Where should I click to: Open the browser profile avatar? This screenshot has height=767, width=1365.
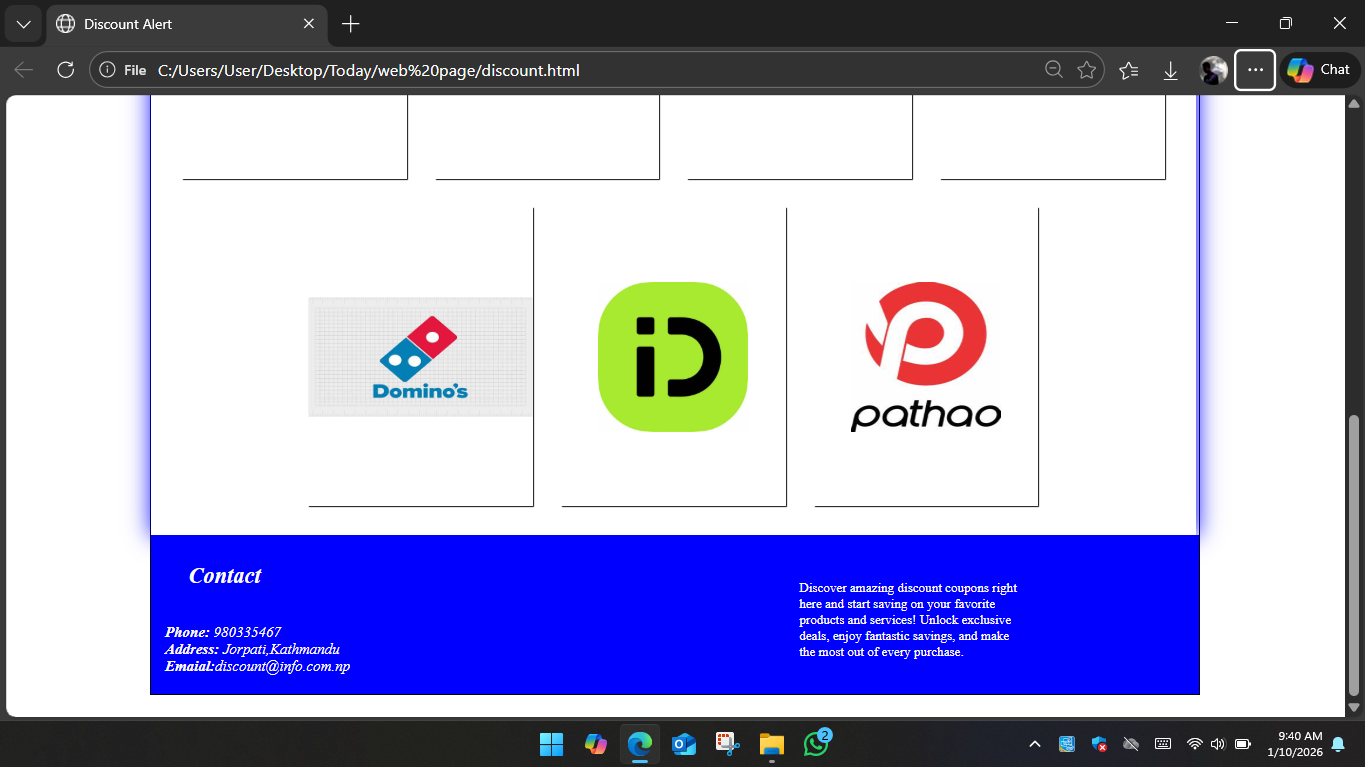pyautogui.click(x=1213, y=70)
